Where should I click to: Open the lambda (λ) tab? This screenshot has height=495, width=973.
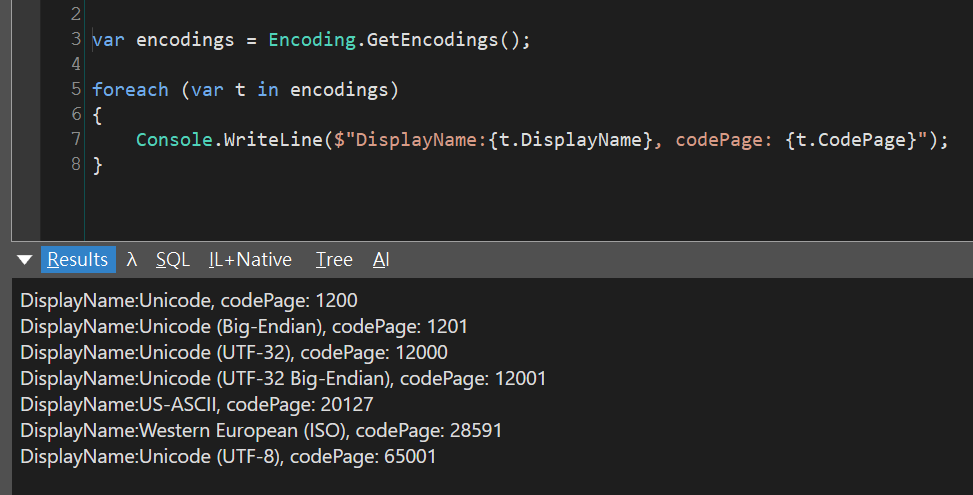132,259
